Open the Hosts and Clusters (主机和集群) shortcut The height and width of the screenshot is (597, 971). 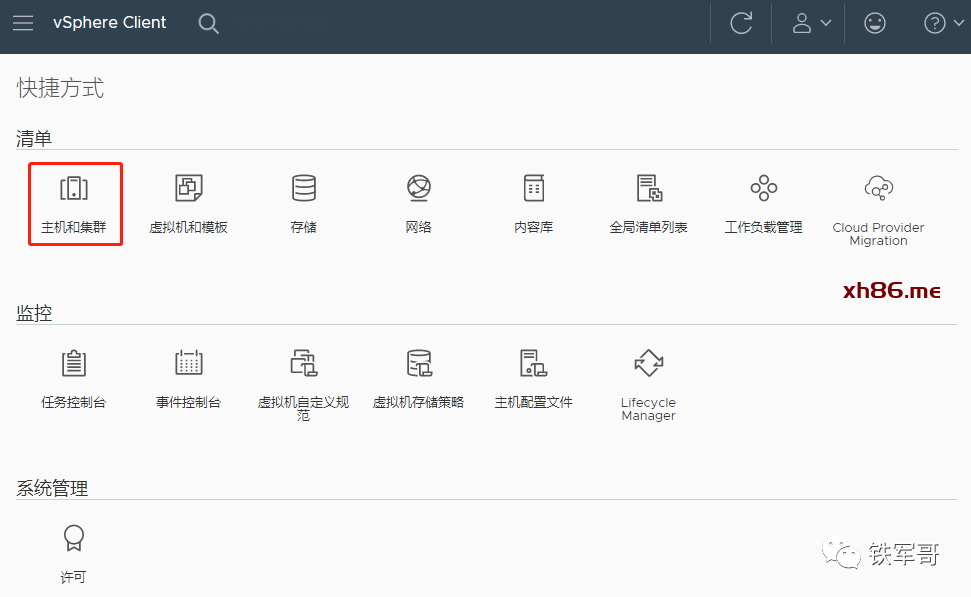point(74,189)
